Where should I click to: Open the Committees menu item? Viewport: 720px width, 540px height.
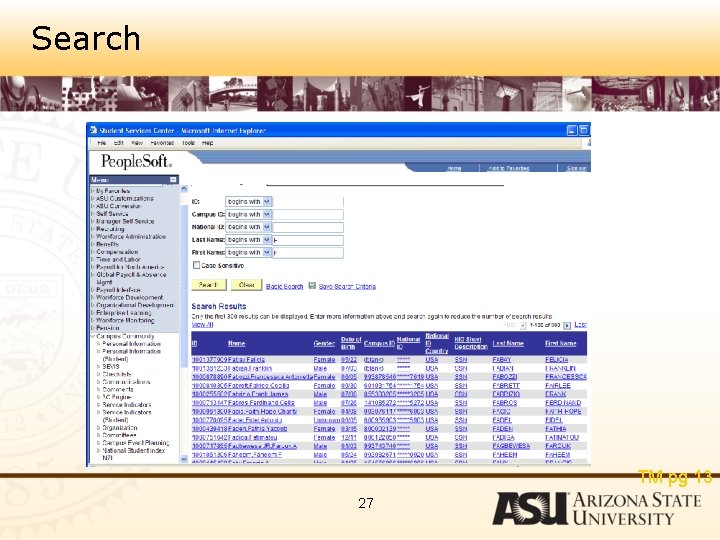pyautogui.click(x=119, y=435)
